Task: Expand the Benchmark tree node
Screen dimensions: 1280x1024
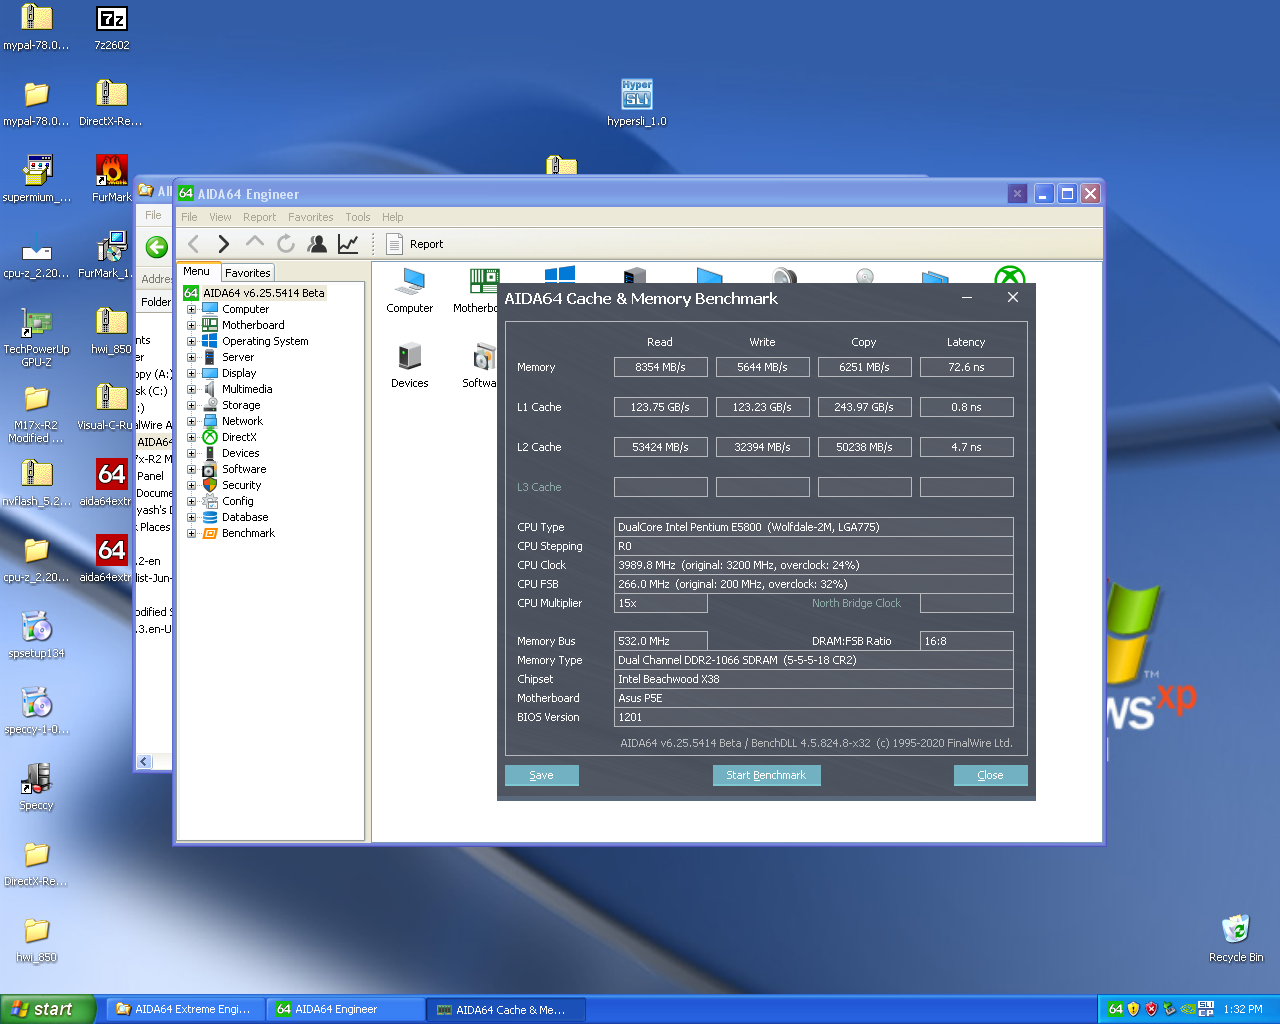Action: click(x=191, y=533)
